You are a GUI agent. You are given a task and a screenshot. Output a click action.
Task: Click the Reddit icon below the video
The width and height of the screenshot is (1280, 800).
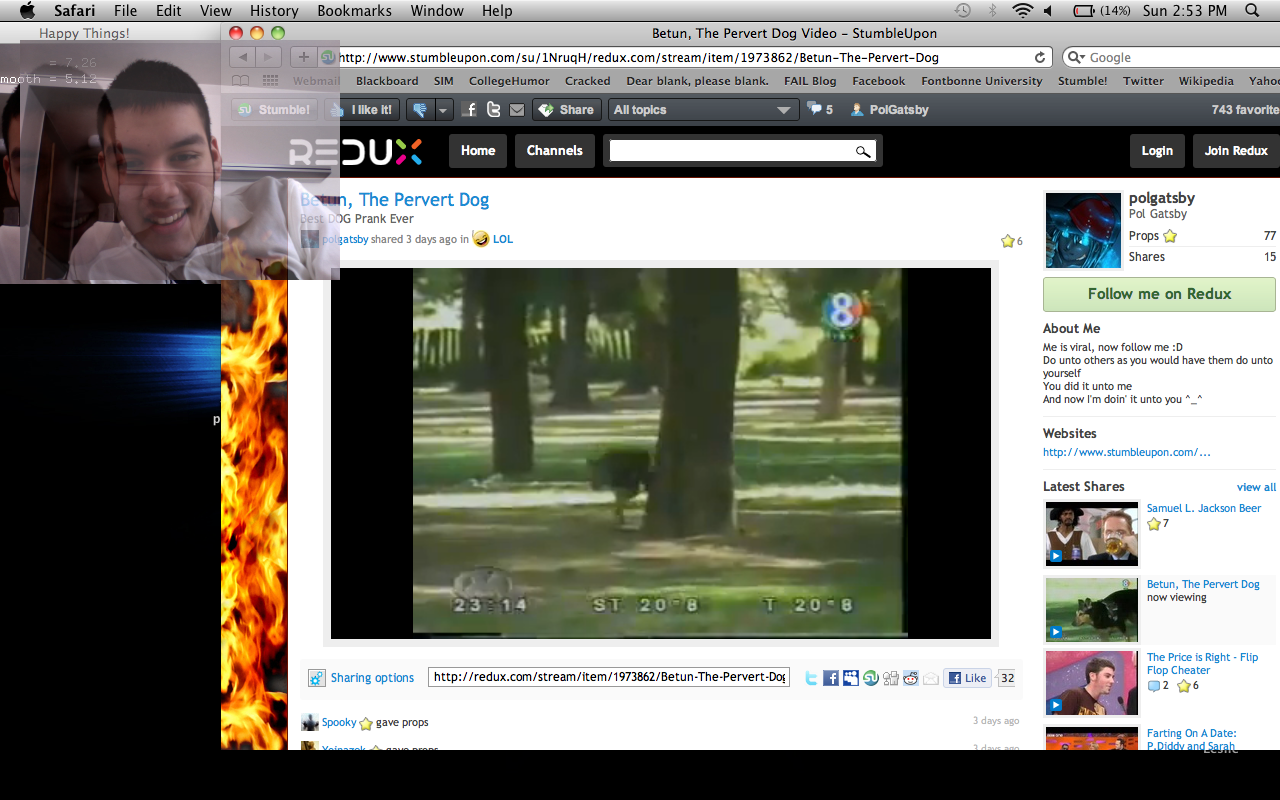[911, 678]
